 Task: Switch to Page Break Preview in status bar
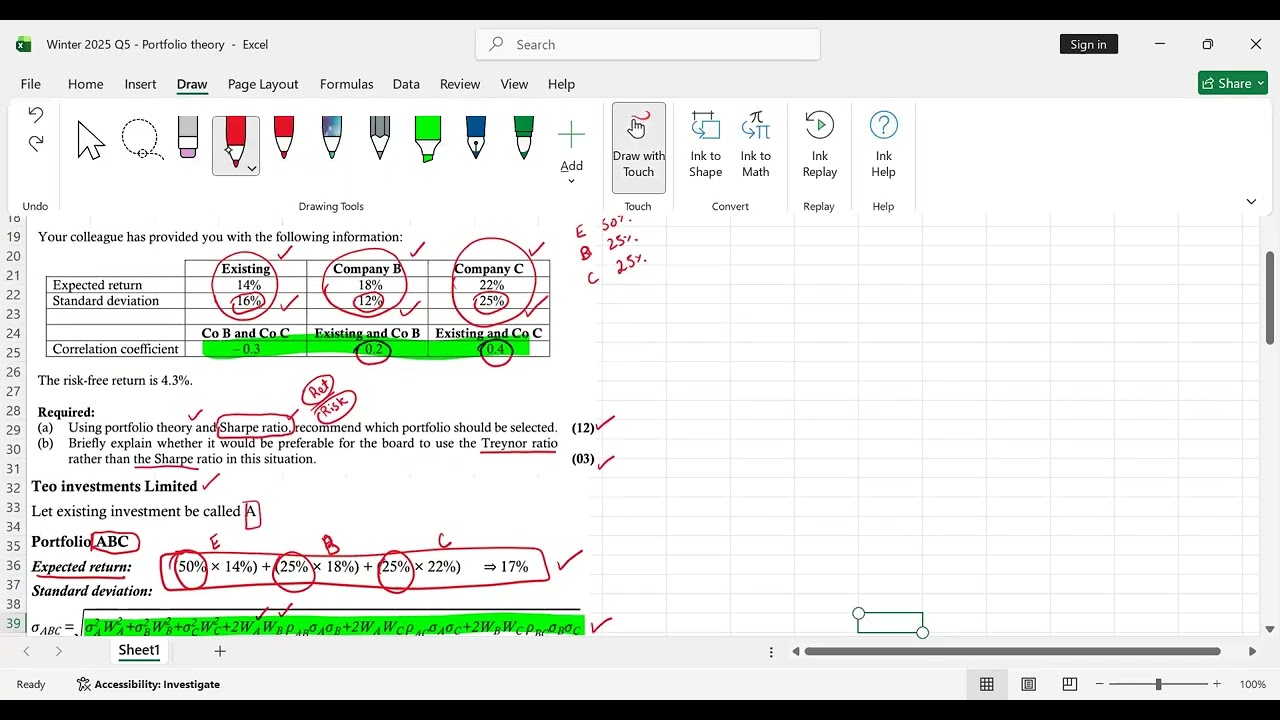click(x=1069, y=684)
